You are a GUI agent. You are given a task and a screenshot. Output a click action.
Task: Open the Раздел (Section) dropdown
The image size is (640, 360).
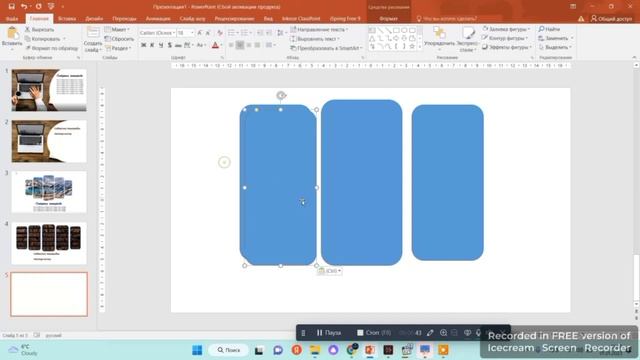point(118,48)
